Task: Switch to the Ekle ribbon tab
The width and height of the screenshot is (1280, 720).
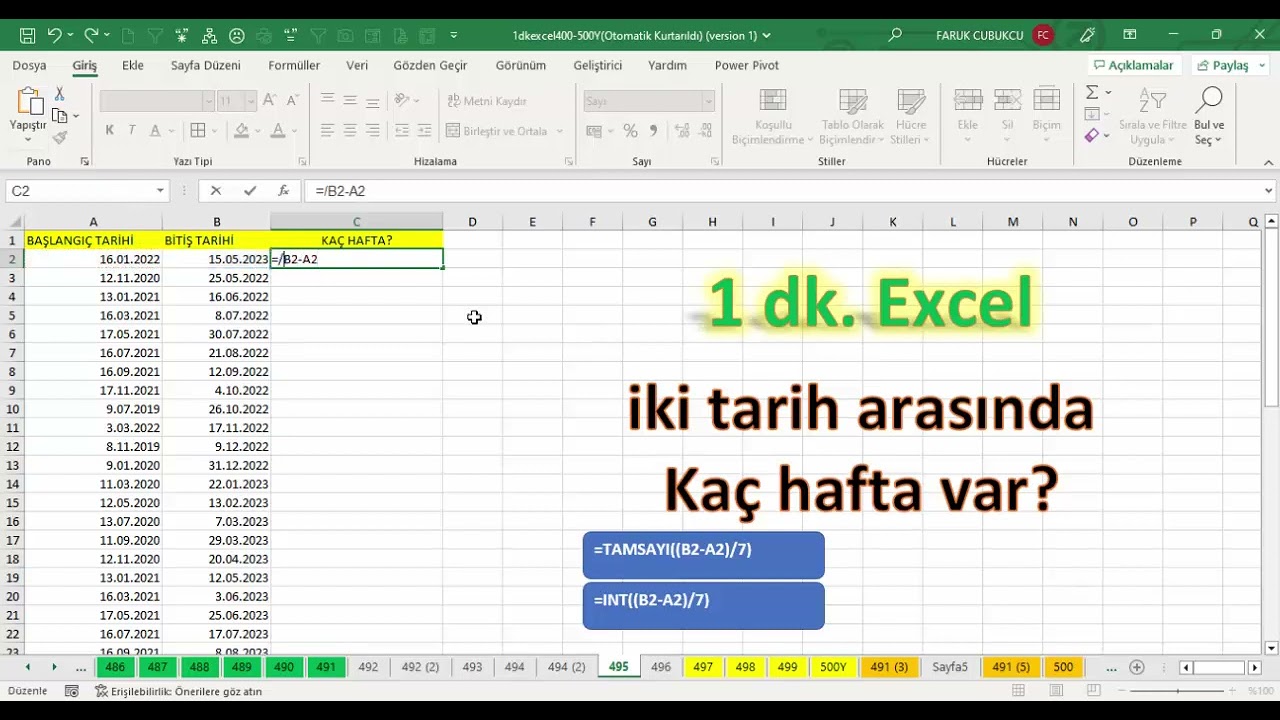Action: tap(133, 66)
